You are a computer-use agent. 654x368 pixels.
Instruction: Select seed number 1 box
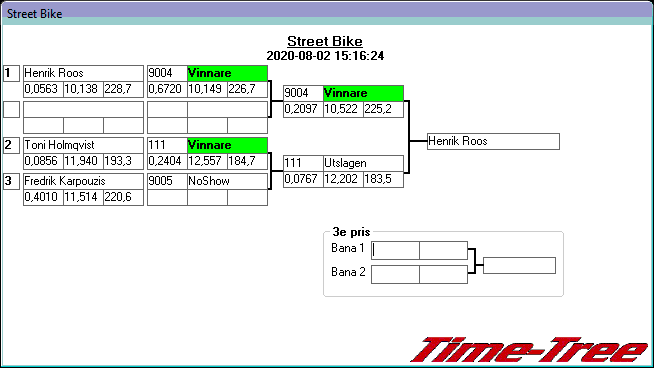(11, 73)
